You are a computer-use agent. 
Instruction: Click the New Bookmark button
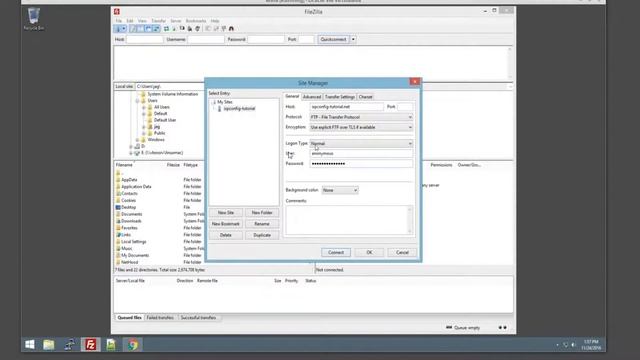(226, 224)
